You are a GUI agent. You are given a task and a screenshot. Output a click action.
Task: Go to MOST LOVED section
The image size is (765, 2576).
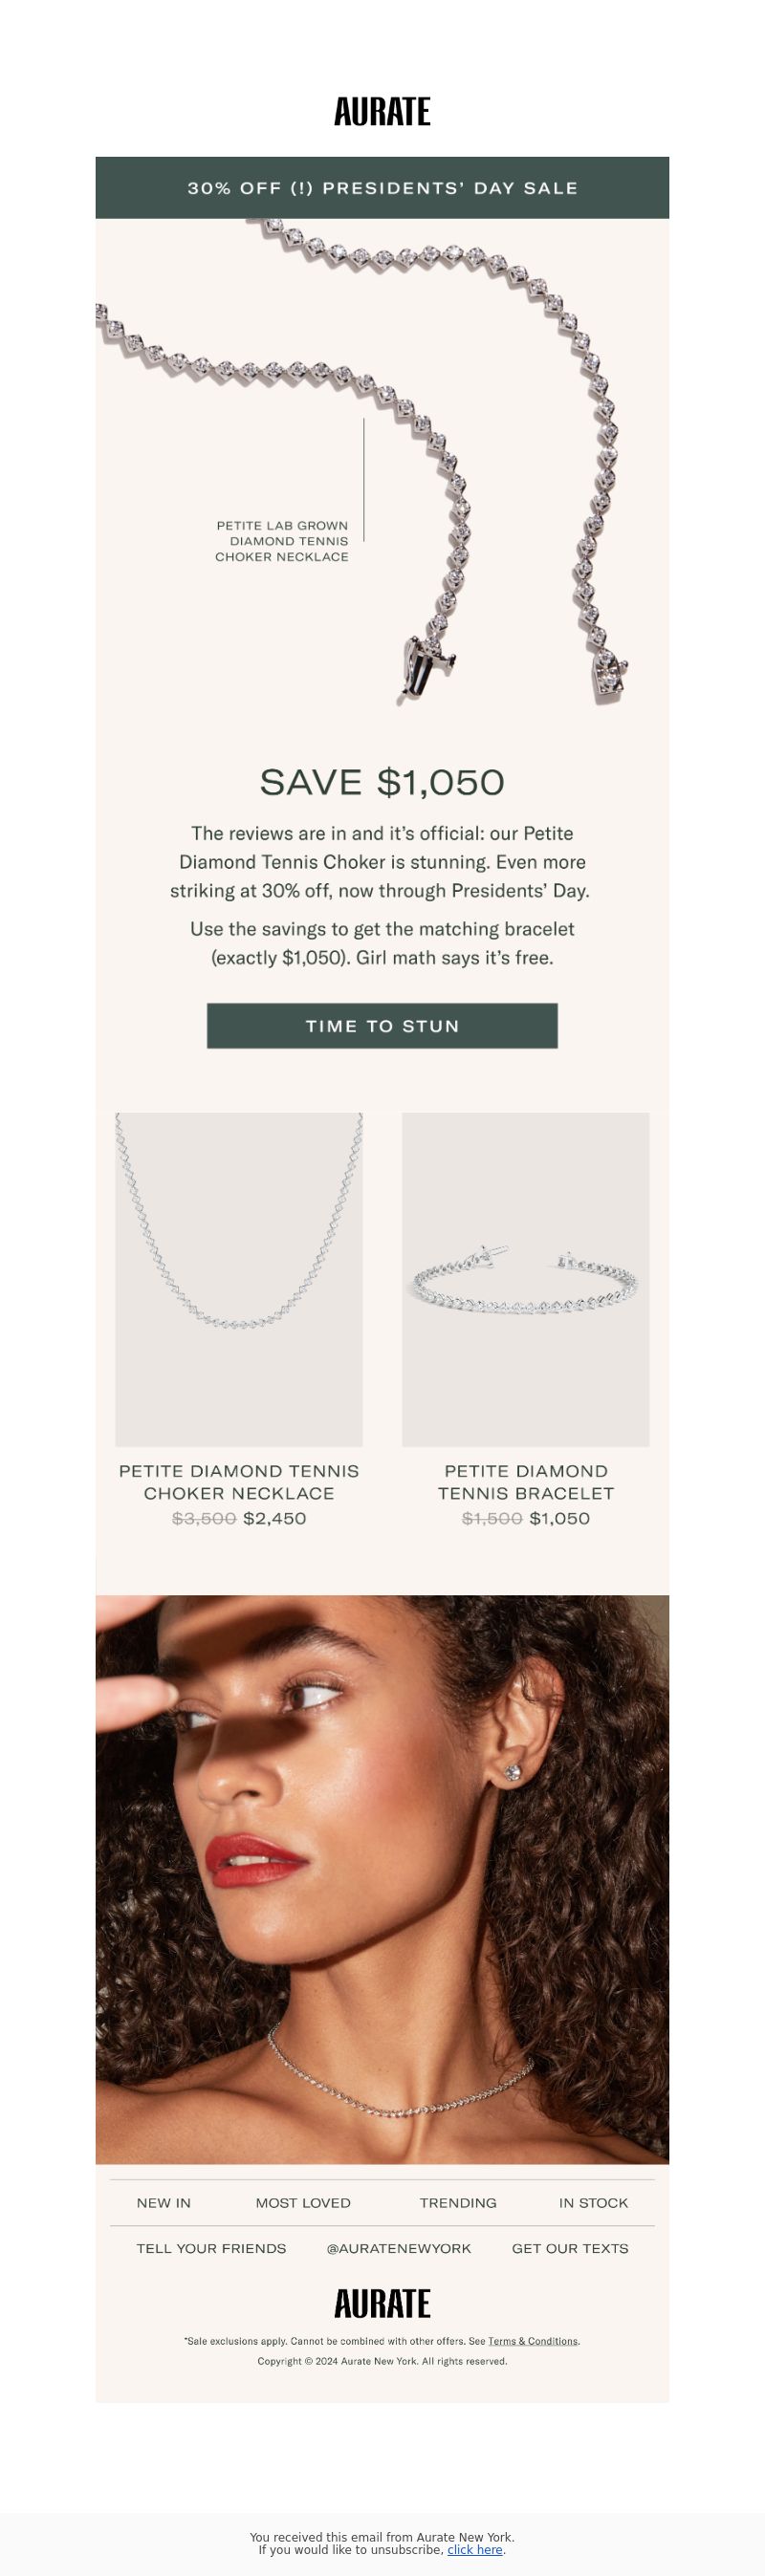point(303,2203)
